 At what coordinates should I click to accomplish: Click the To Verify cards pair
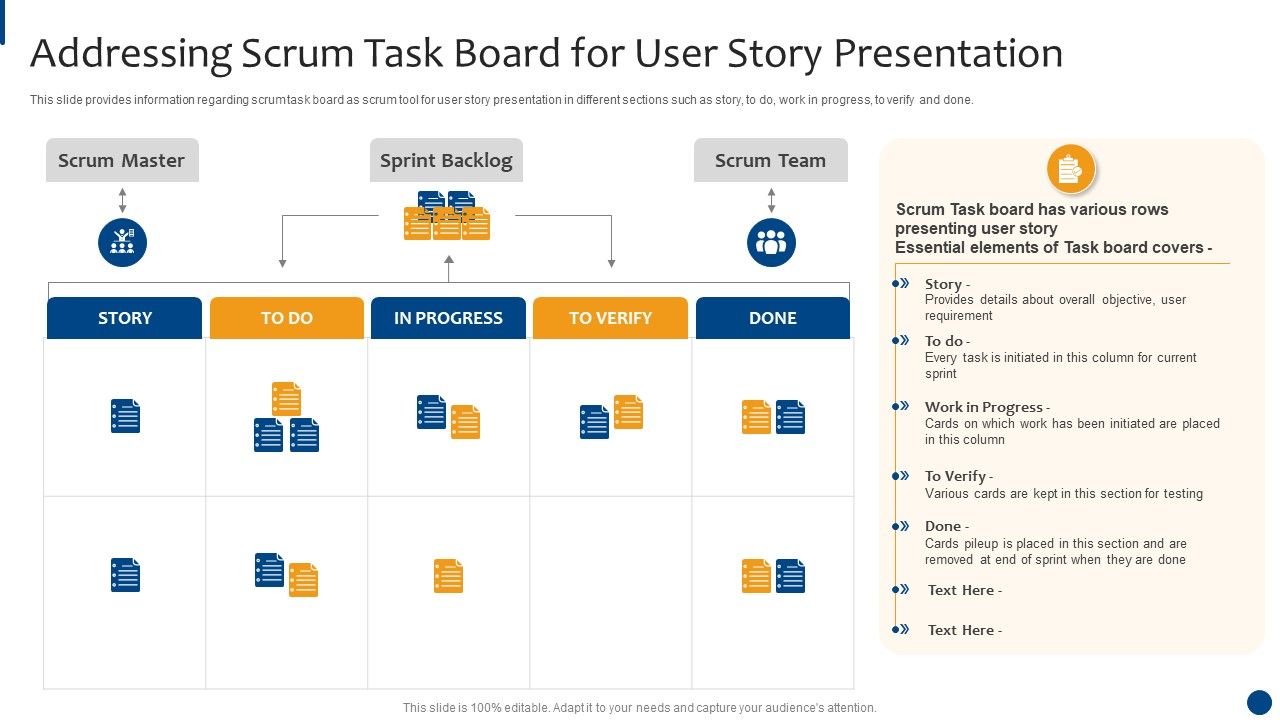(611, 417)
